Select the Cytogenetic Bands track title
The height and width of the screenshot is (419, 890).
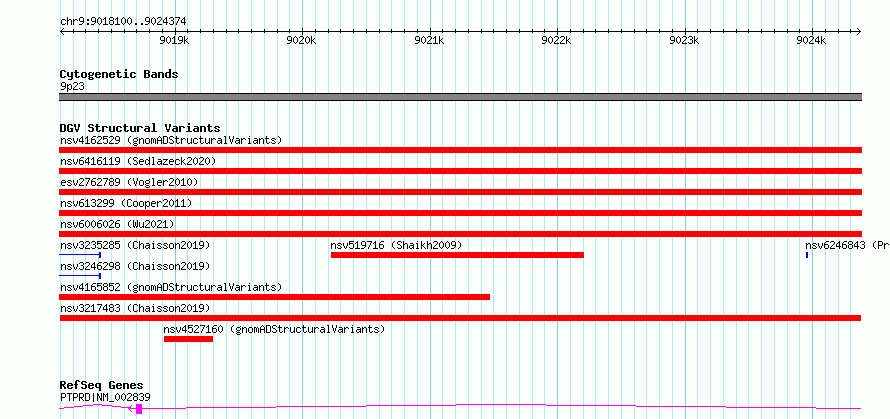(119, 74)
